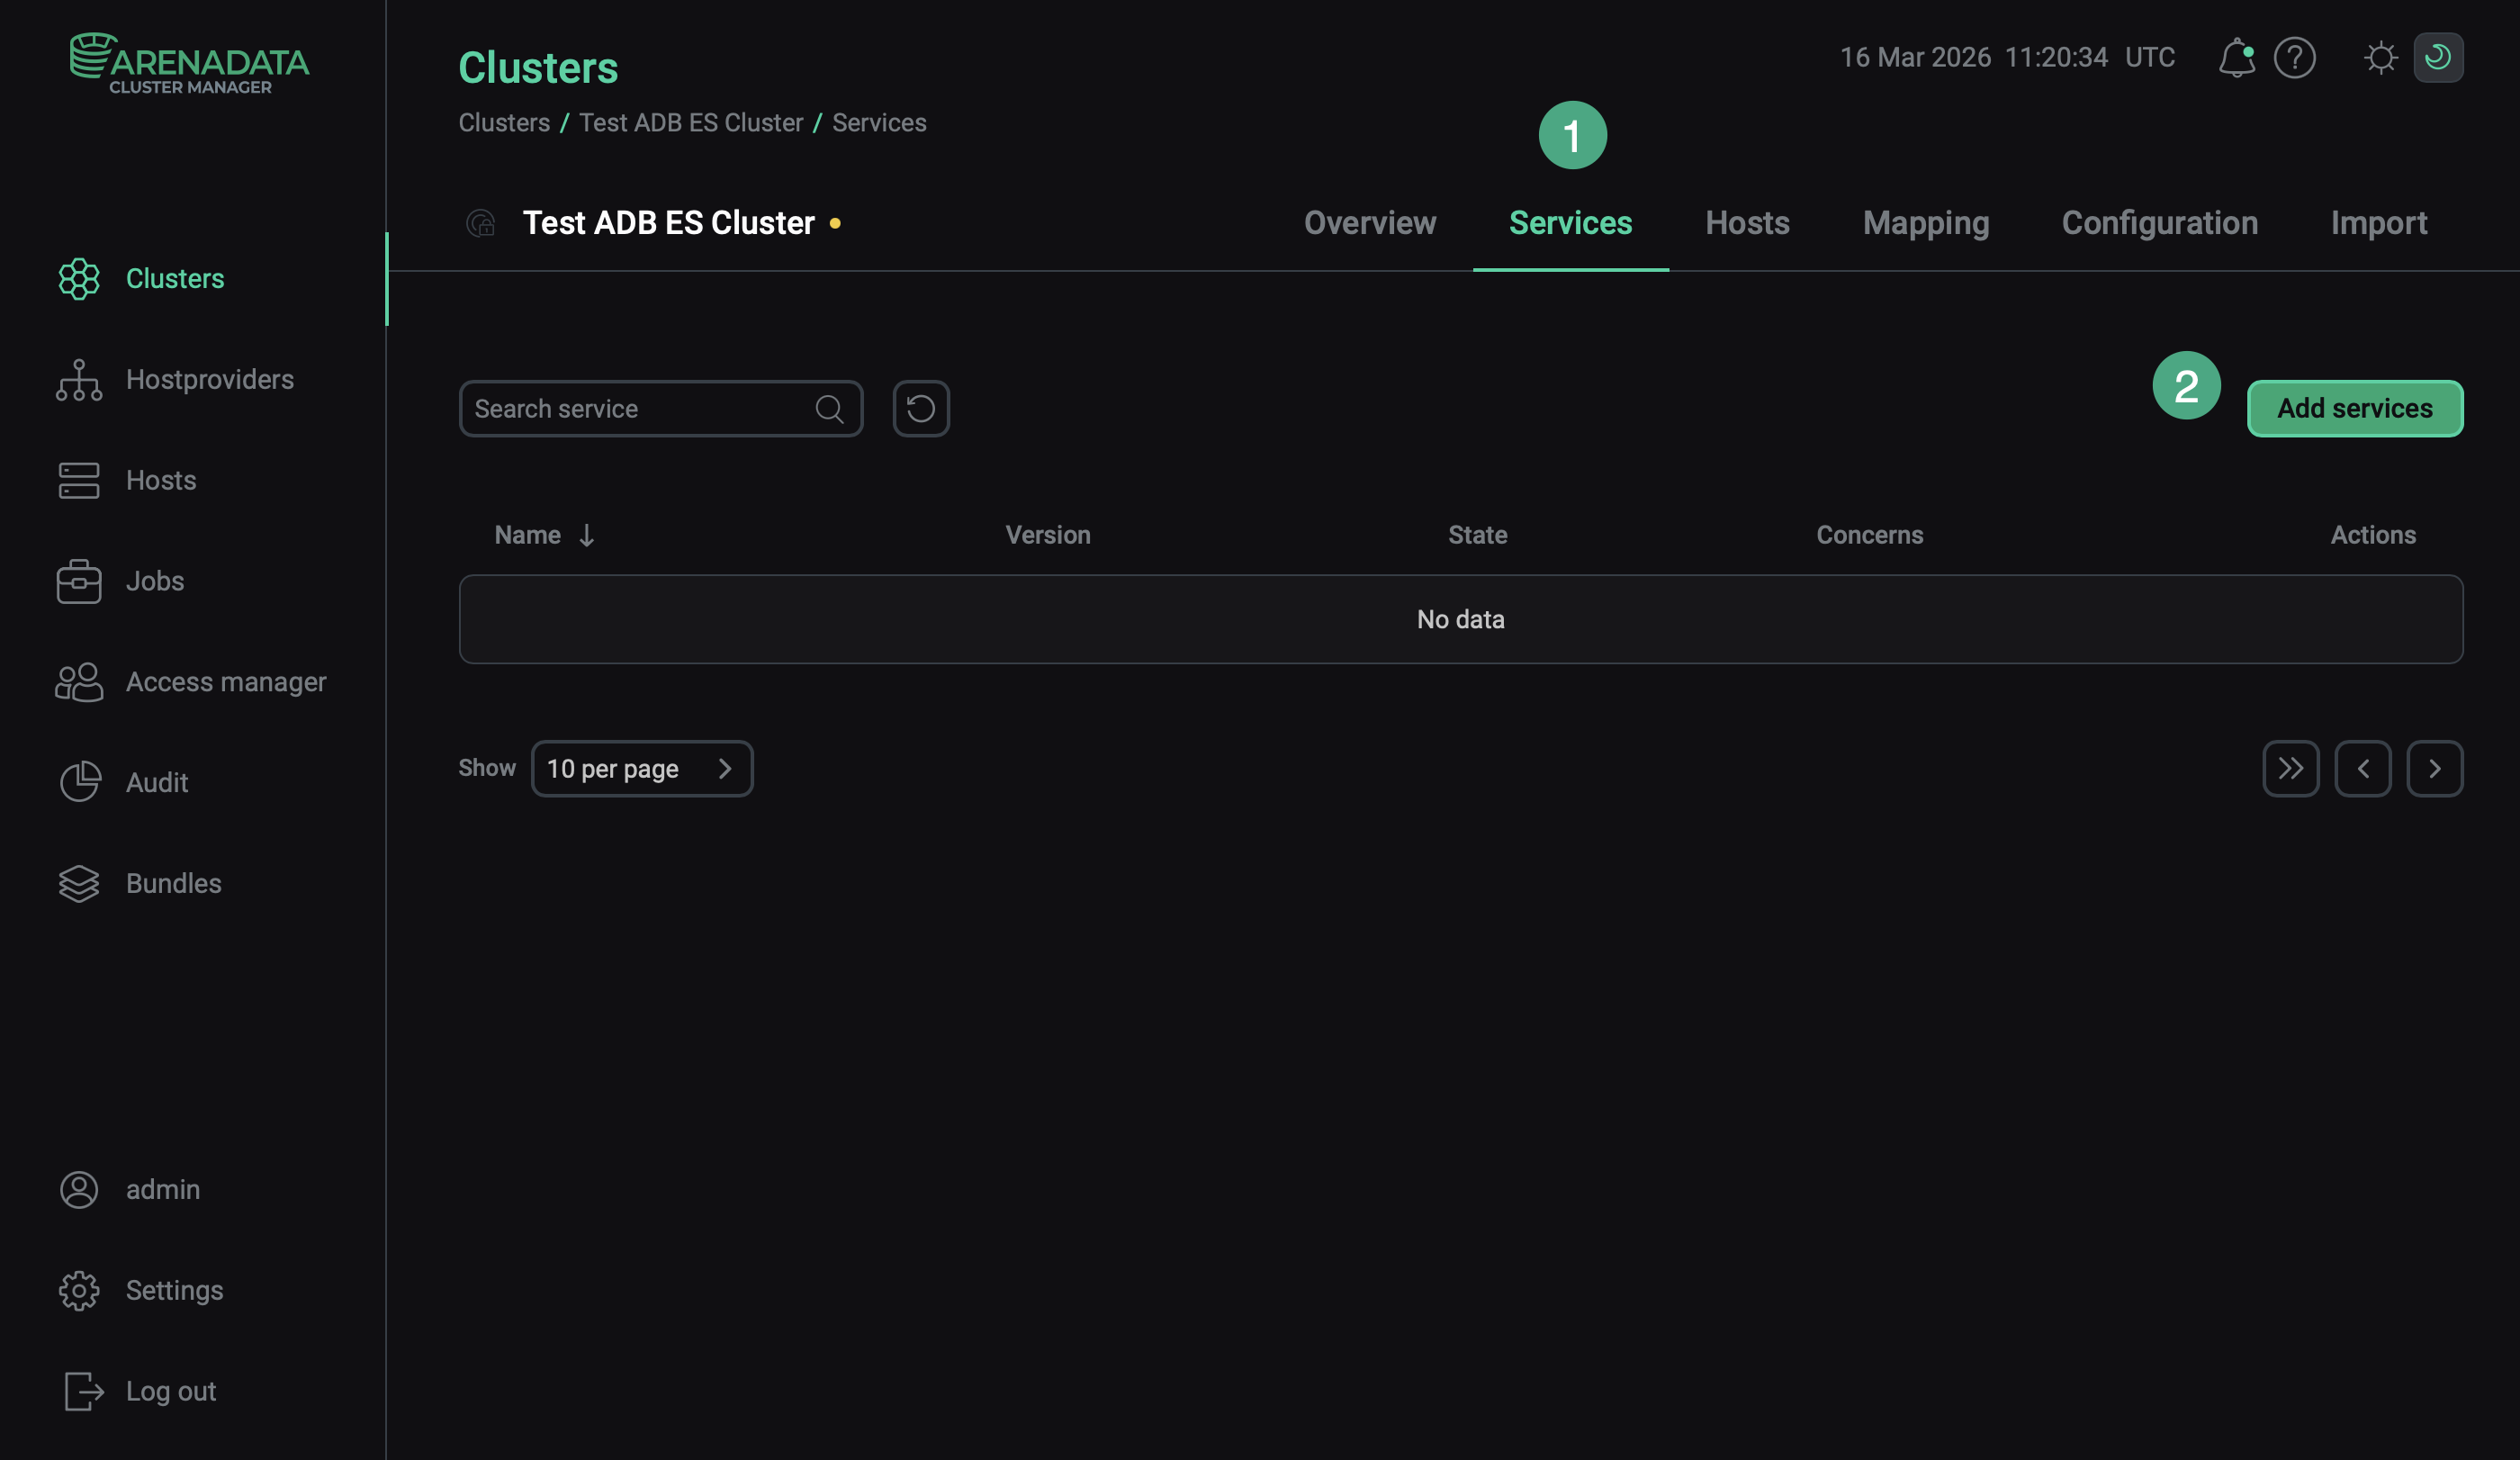The image size is (2520, 1460).
Task: Go to next page chevron
Action: point(2434,769)
